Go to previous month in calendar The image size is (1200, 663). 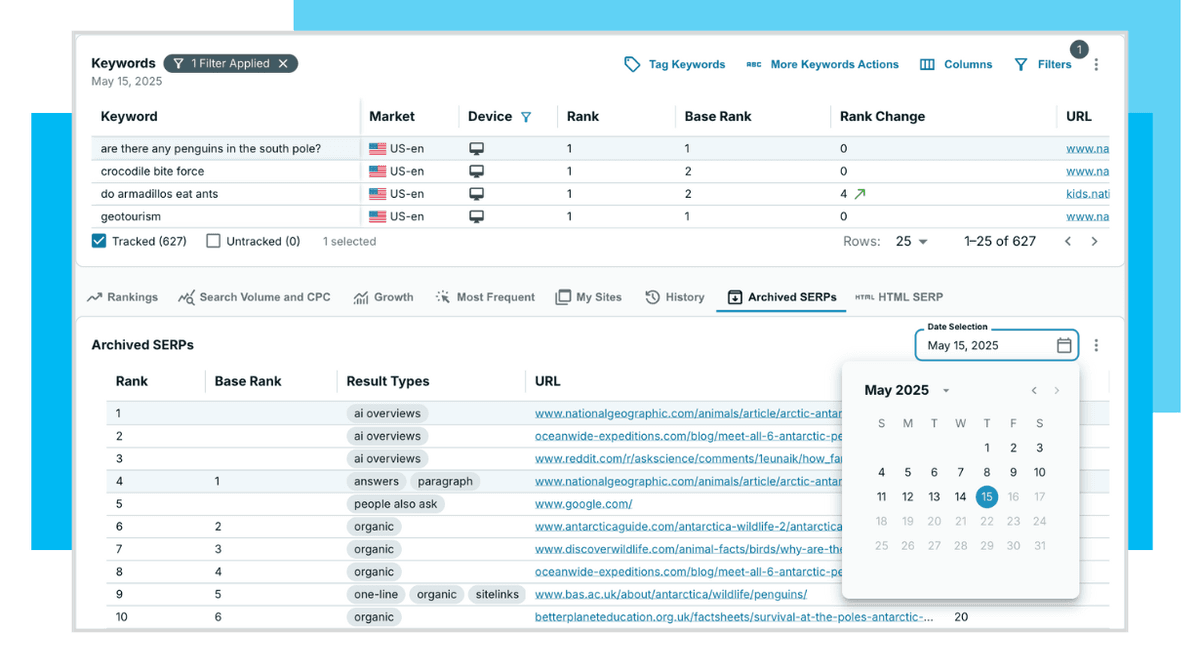click(x=1034, y=391)
